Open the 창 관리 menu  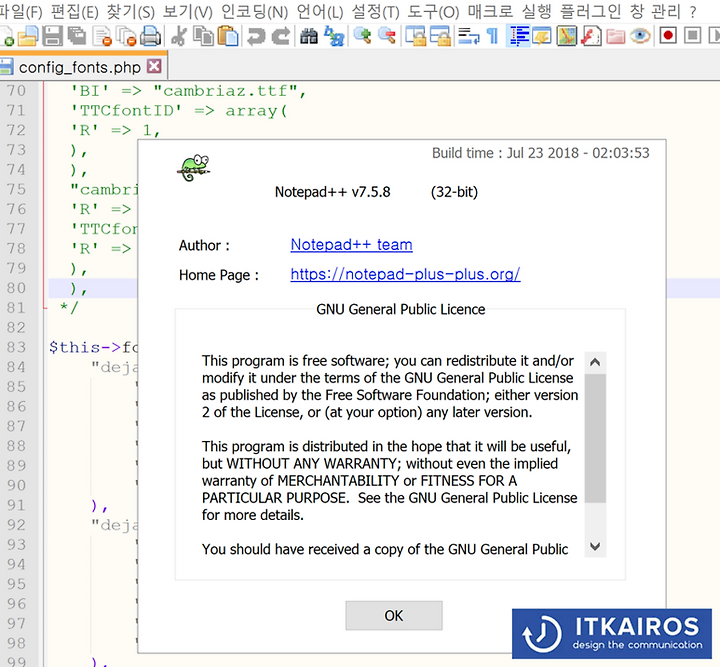pyautogui.click(x=655, y=11)
